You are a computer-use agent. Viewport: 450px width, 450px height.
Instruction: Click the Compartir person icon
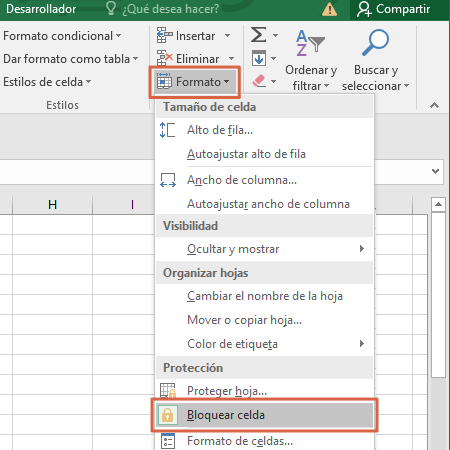[364, 9]
